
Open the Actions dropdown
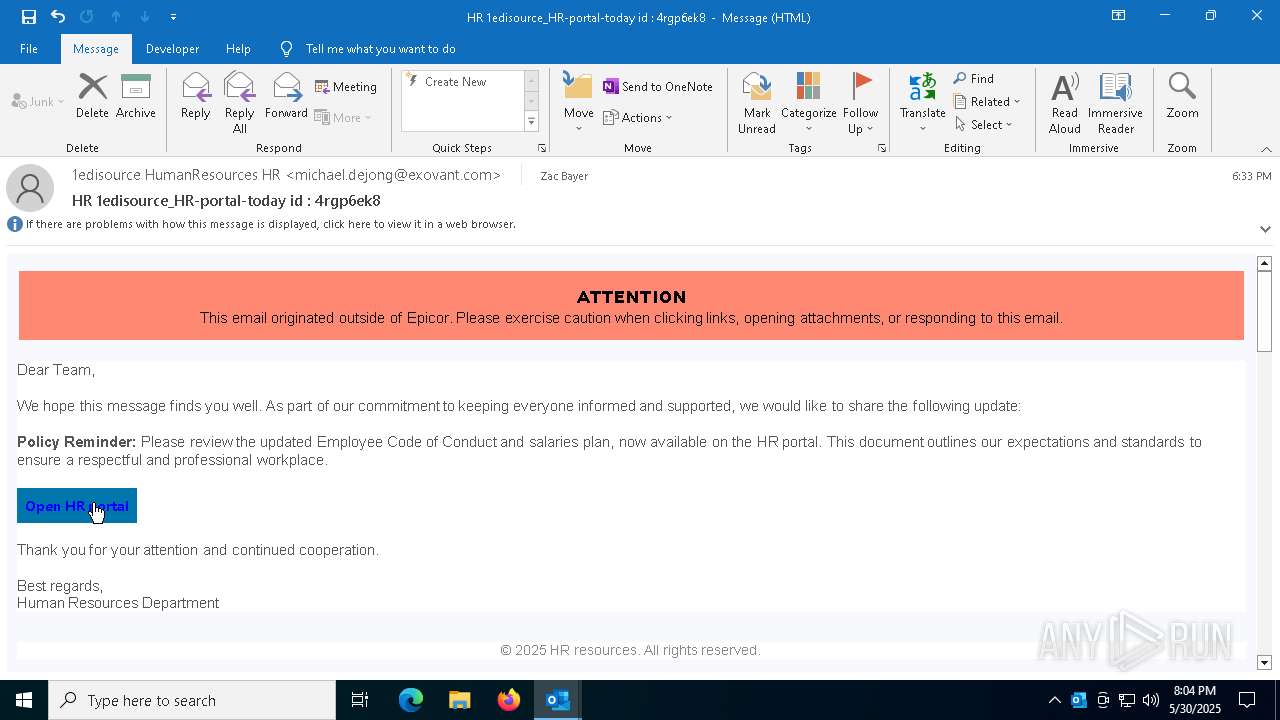click(x=638, y=117)
